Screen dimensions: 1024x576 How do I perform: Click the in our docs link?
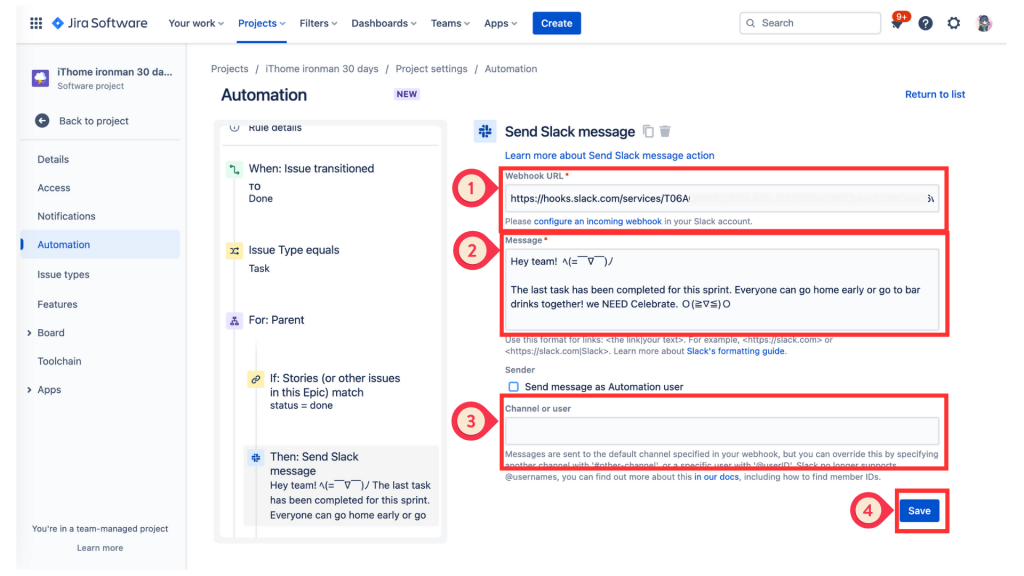tap(716, 477)
